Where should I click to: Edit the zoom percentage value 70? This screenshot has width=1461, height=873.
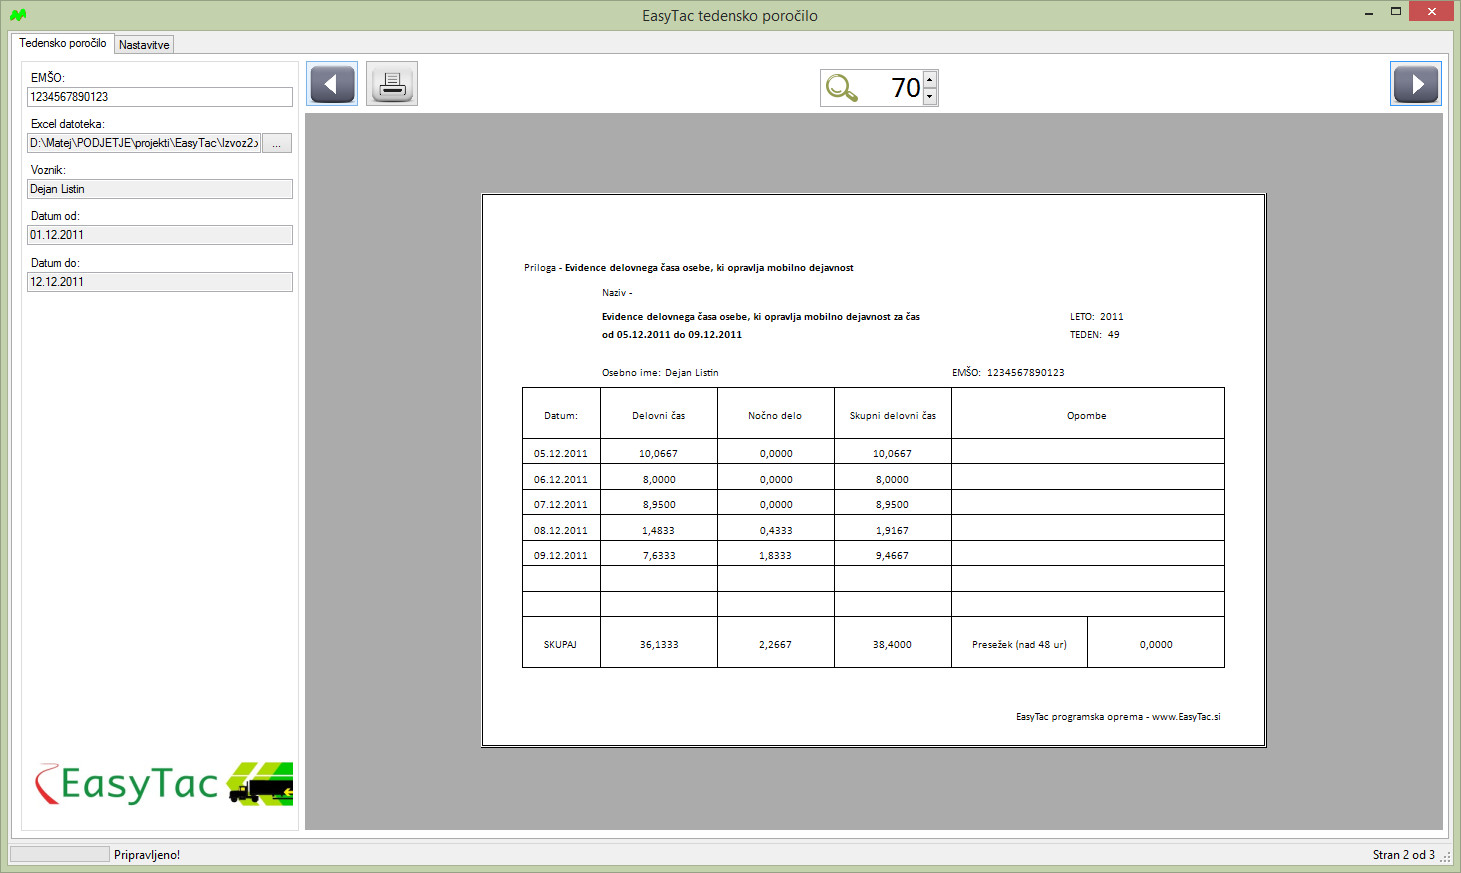point(905,87)
